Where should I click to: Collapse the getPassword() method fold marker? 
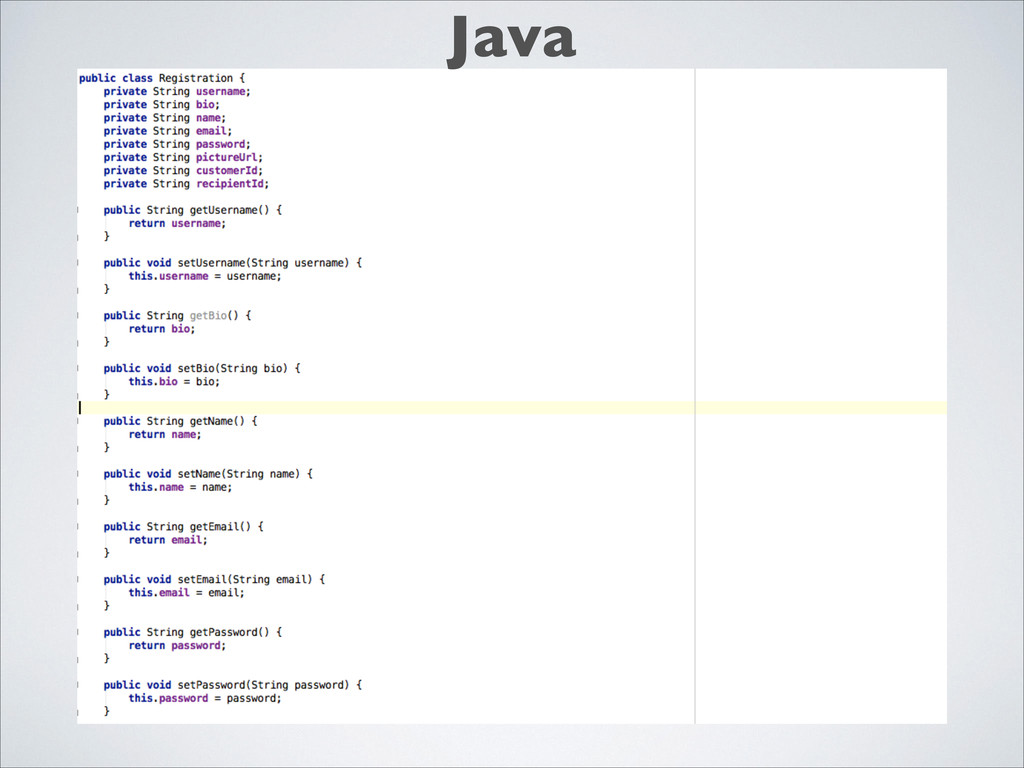(x=80, y=632)
